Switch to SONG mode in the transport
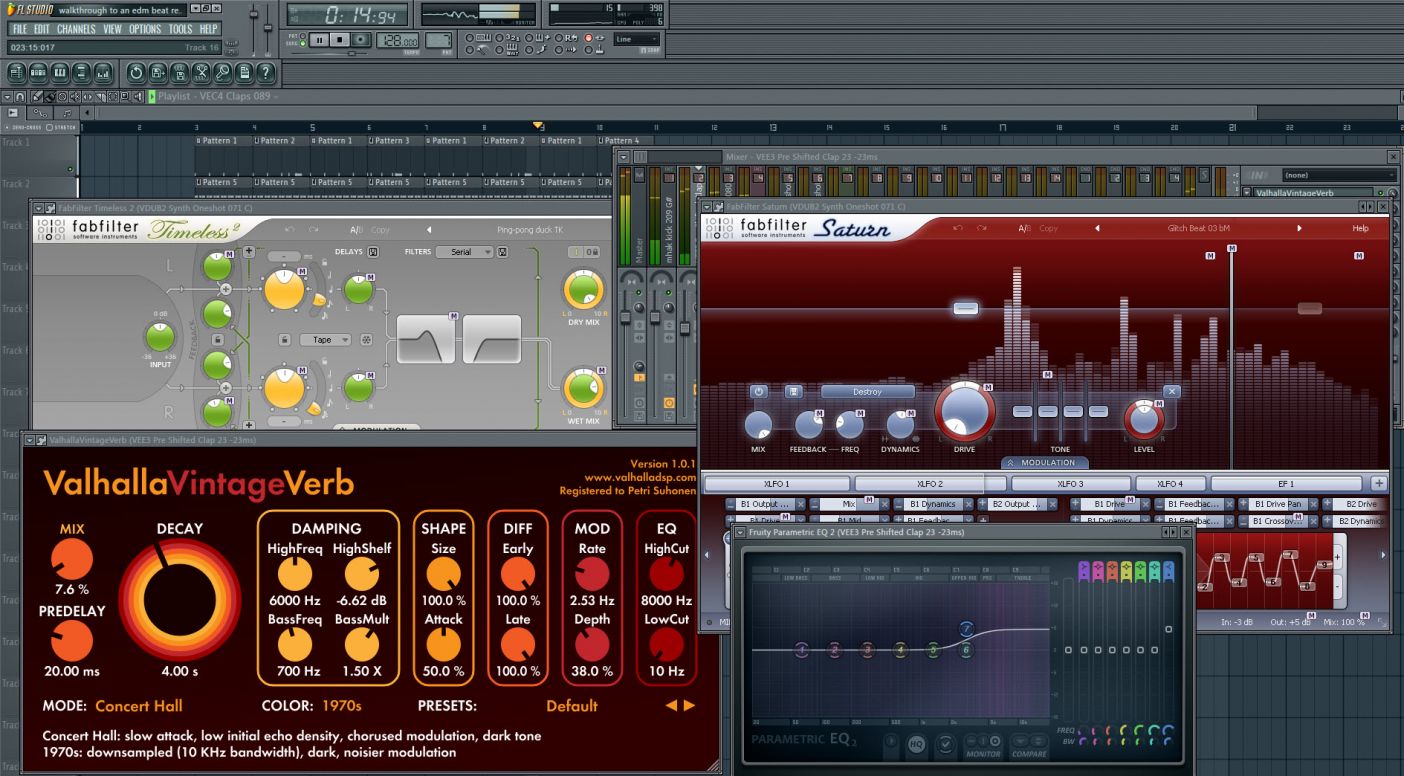The width and height of the screenshot is (1404, 776). coord(302,43)
